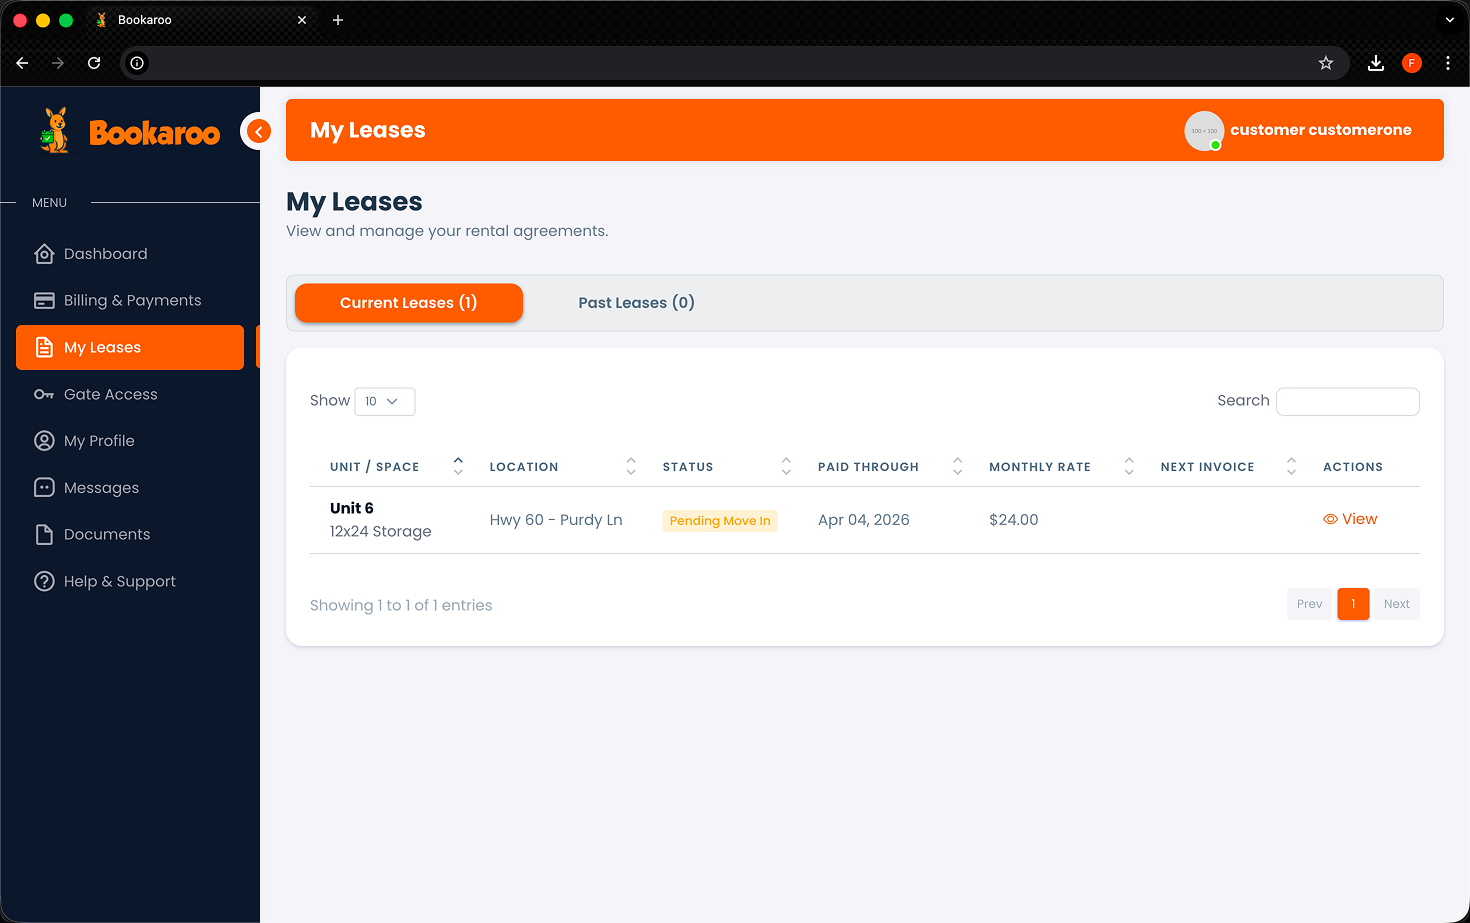The width and height of the screenshot is (1470, 923).
Task: Switch to the Past Leases tab
Action: tap(636, 302)
